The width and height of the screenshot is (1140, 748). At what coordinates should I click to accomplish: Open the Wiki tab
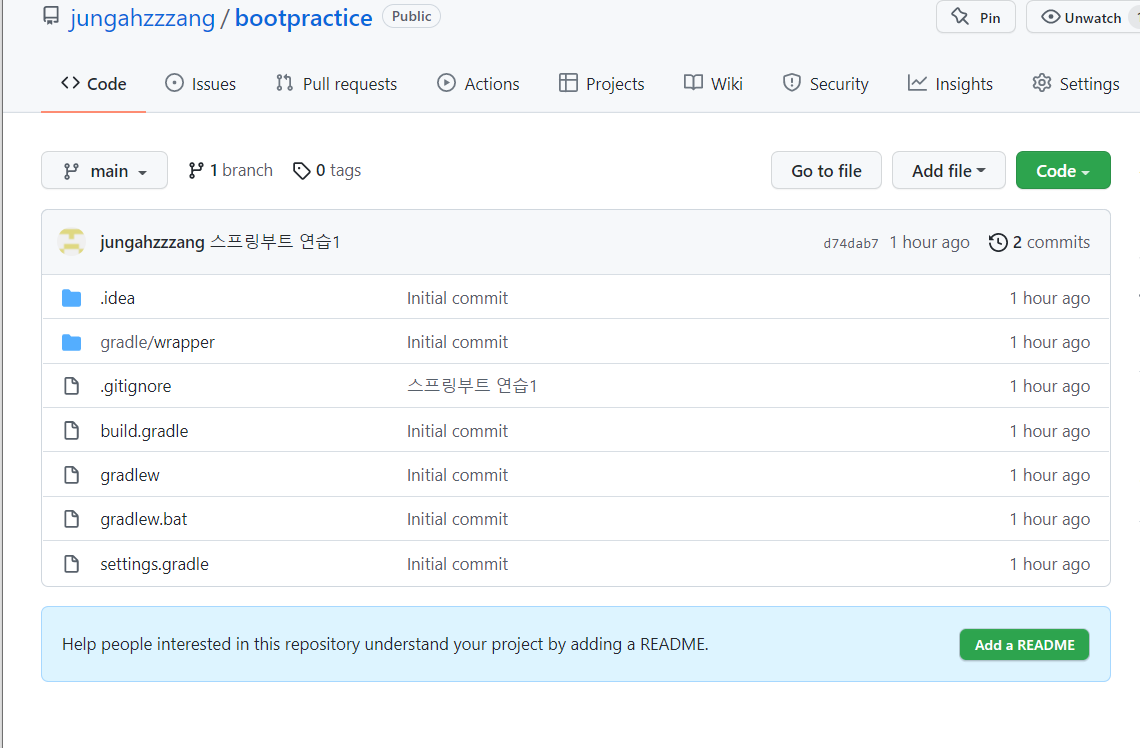713,84
